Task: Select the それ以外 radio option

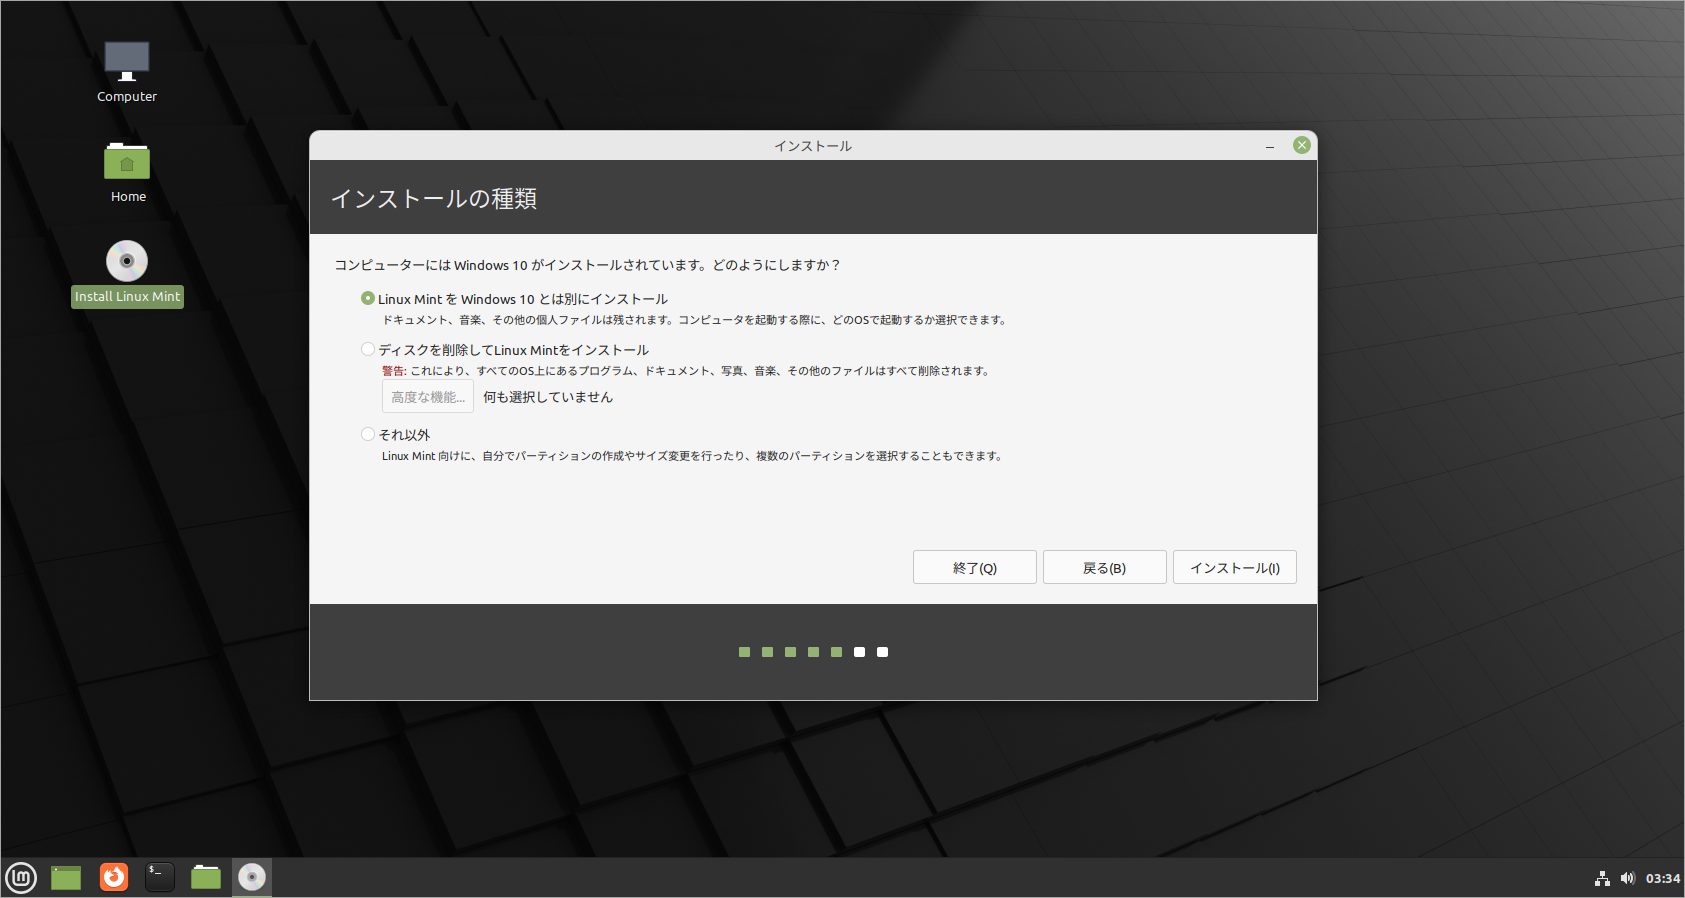Action: point(368,435)
